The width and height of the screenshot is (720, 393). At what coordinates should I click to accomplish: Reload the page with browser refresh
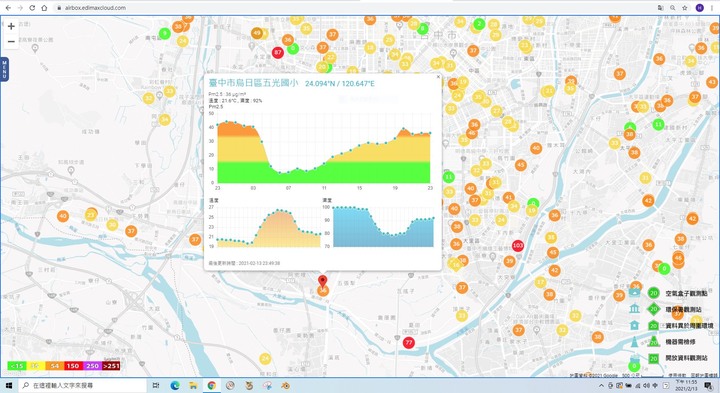pos(32,8)
